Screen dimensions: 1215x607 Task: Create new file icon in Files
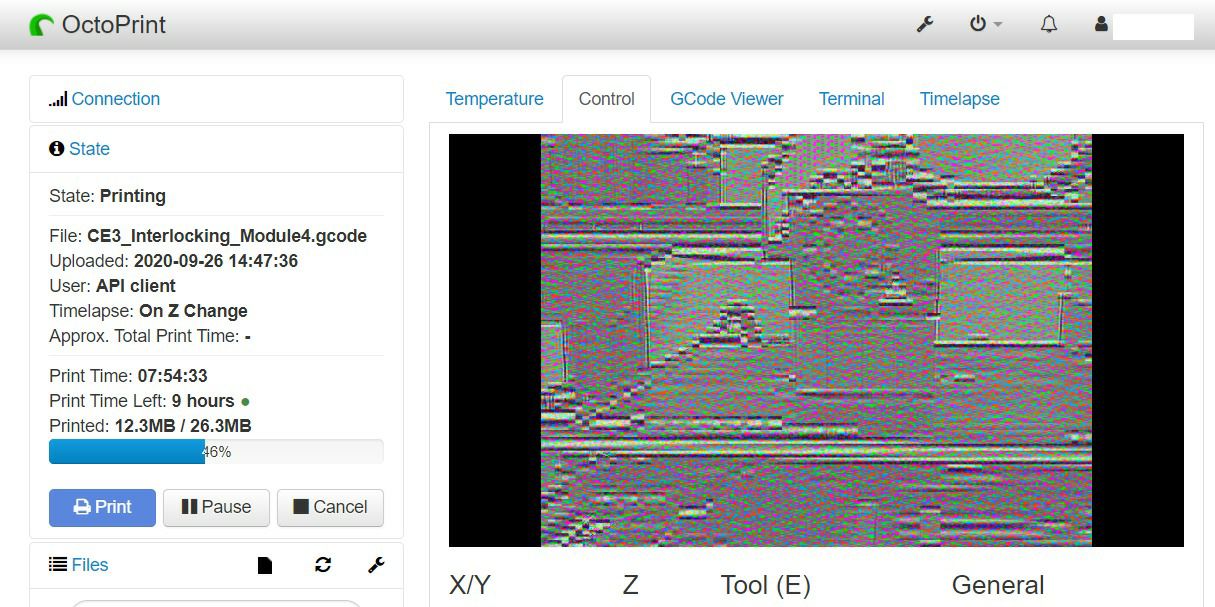(x=265, y=565)
